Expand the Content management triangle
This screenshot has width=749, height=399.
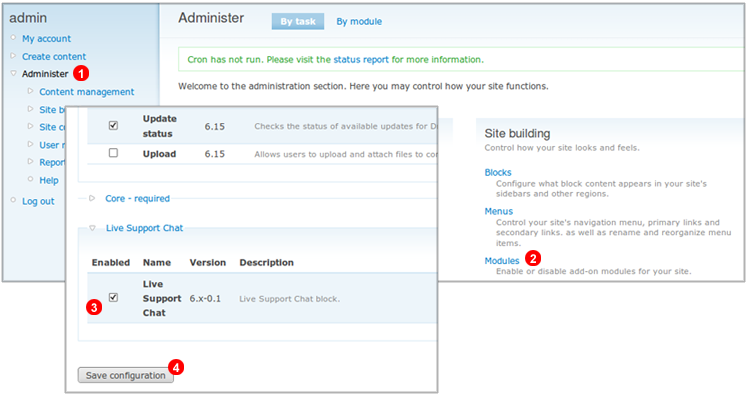pos(31,91)
